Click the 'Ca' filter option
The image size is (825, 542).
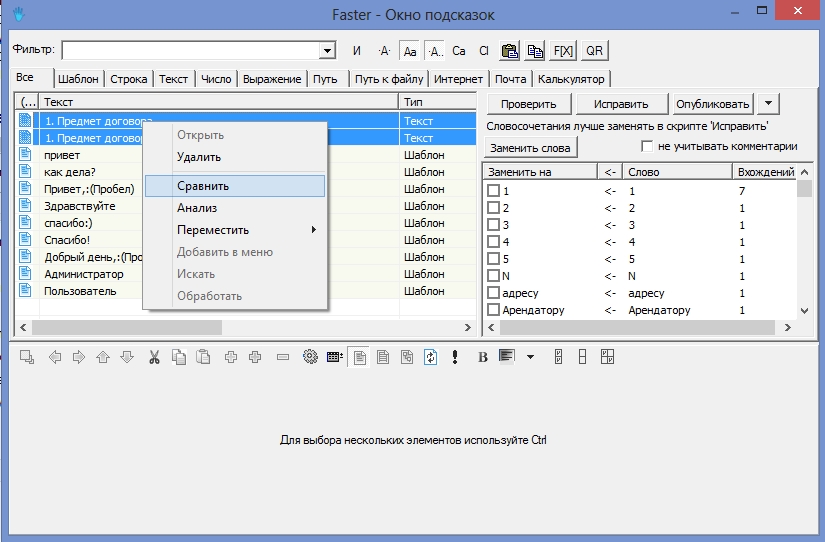click(x=459, y=51)
